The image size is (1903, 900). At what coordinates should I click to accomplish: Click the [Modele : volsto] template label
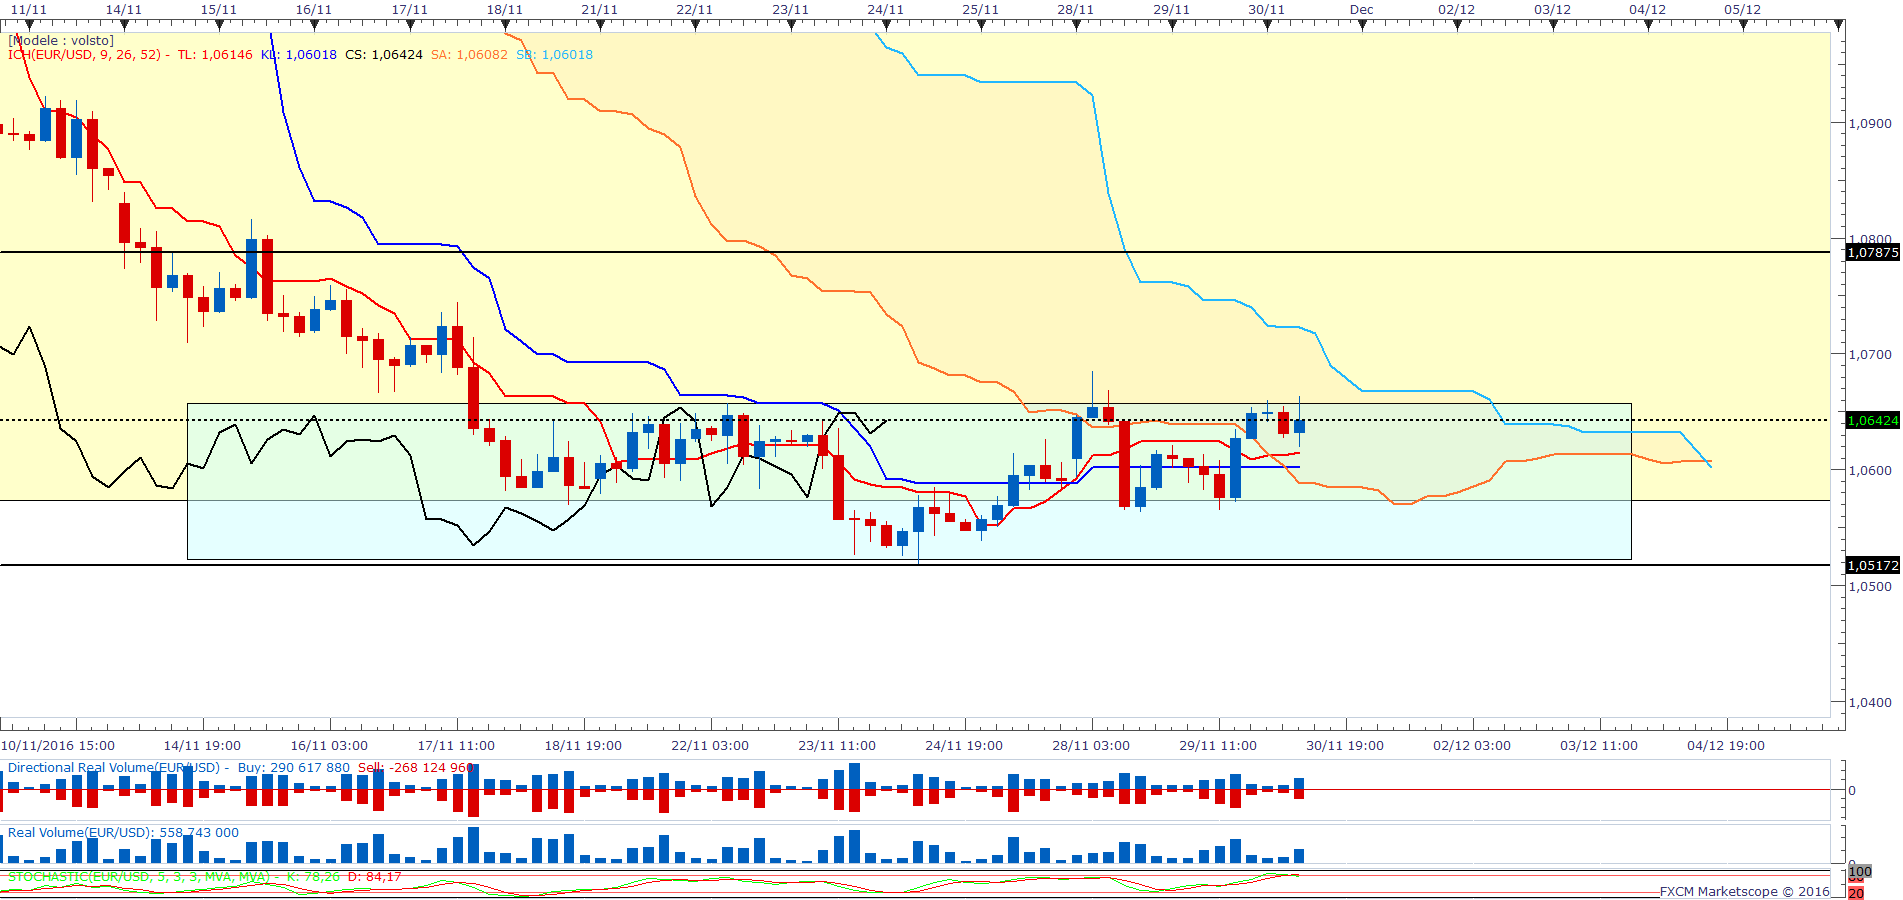(x=61, y=41)
